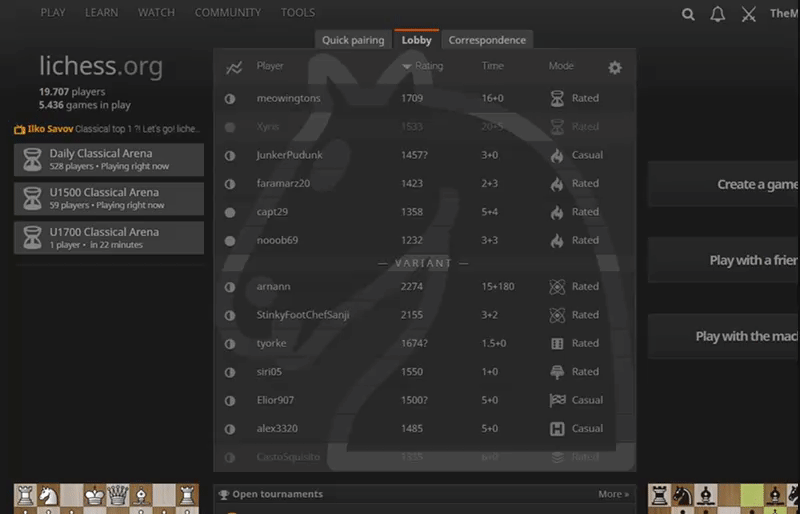
Task: Click trophy icon next to Open tournaments
Action: pos(223,494)
